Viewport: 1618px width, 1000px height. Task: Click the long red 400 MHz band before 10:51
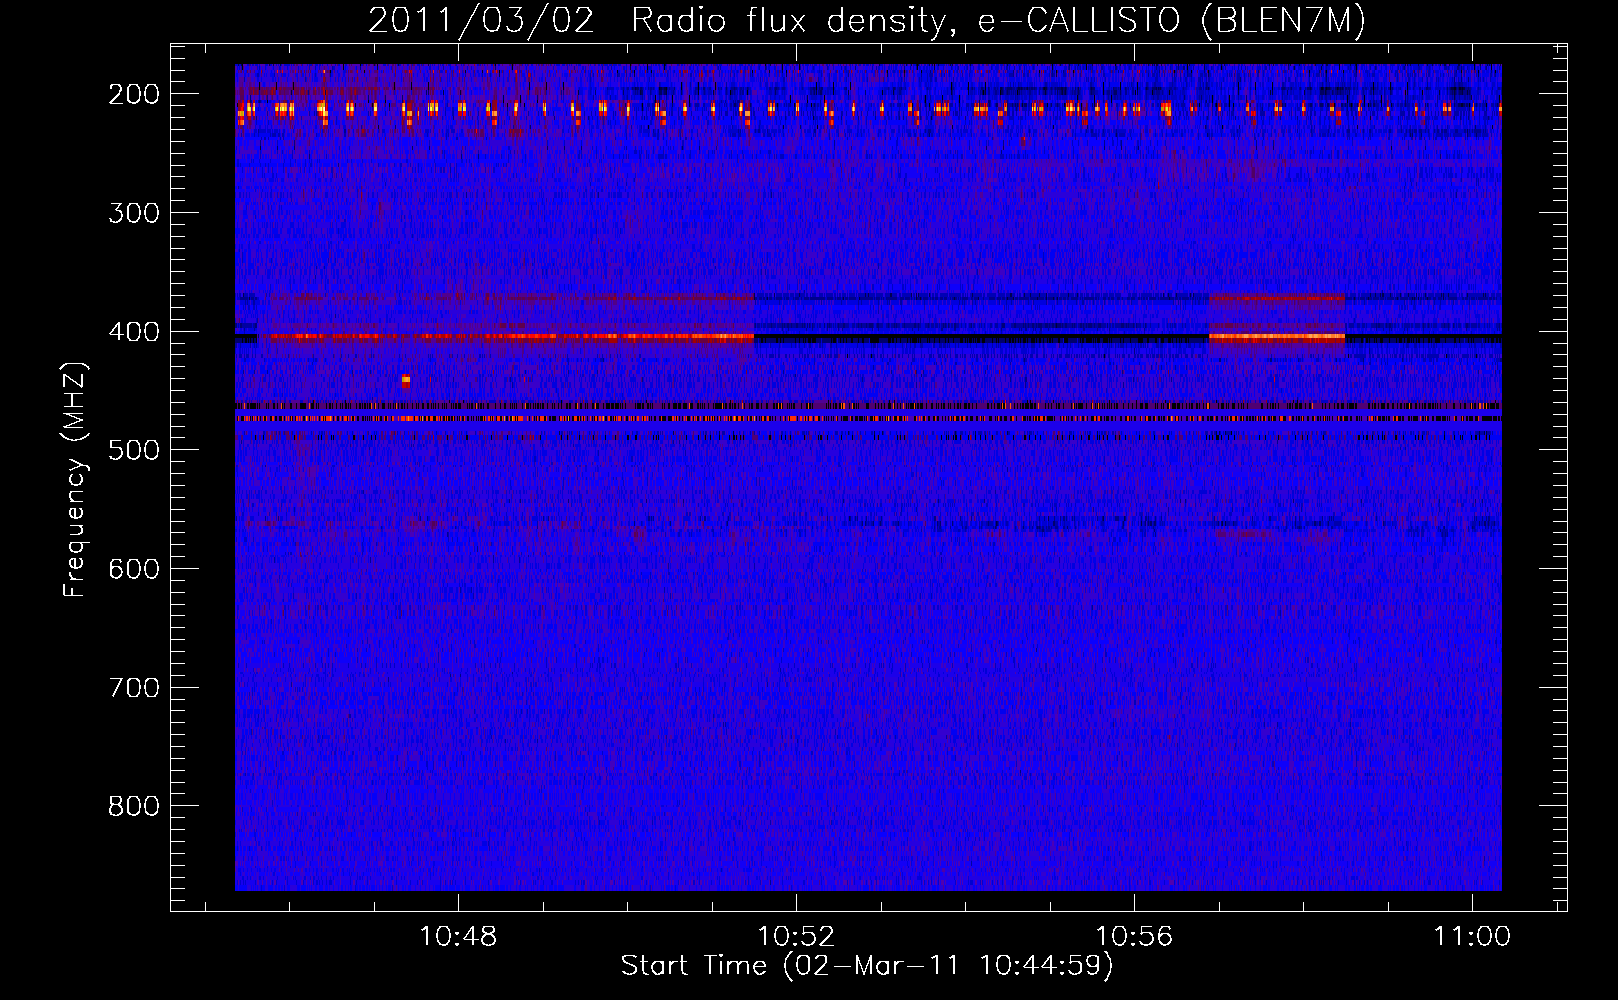(x=512, y=337)
